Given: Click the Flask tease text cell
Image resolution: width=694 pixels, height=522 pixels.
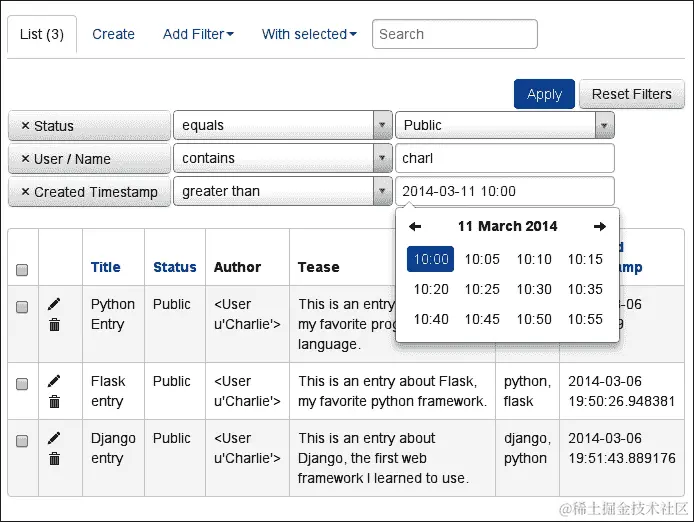Looking at the screenshot, I should [x=392, y=391].
